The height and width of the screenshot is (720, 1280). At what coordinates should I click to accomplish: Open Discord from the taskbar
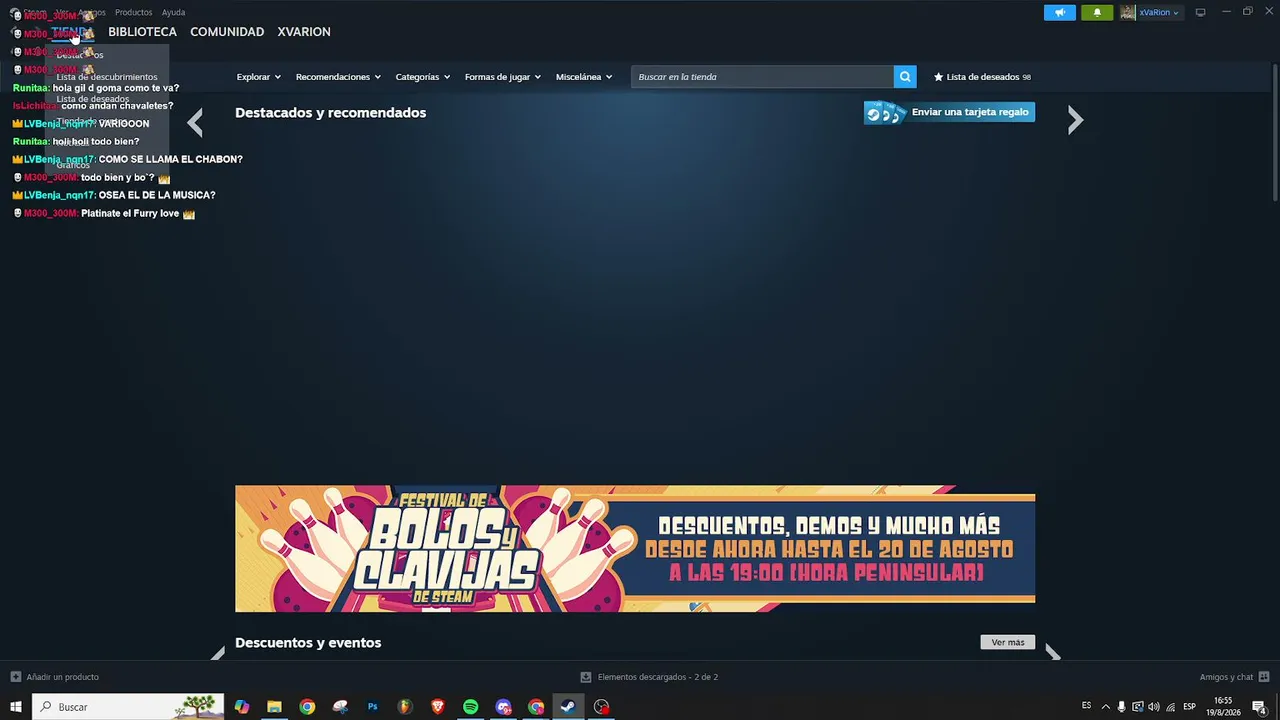(503, 707)
